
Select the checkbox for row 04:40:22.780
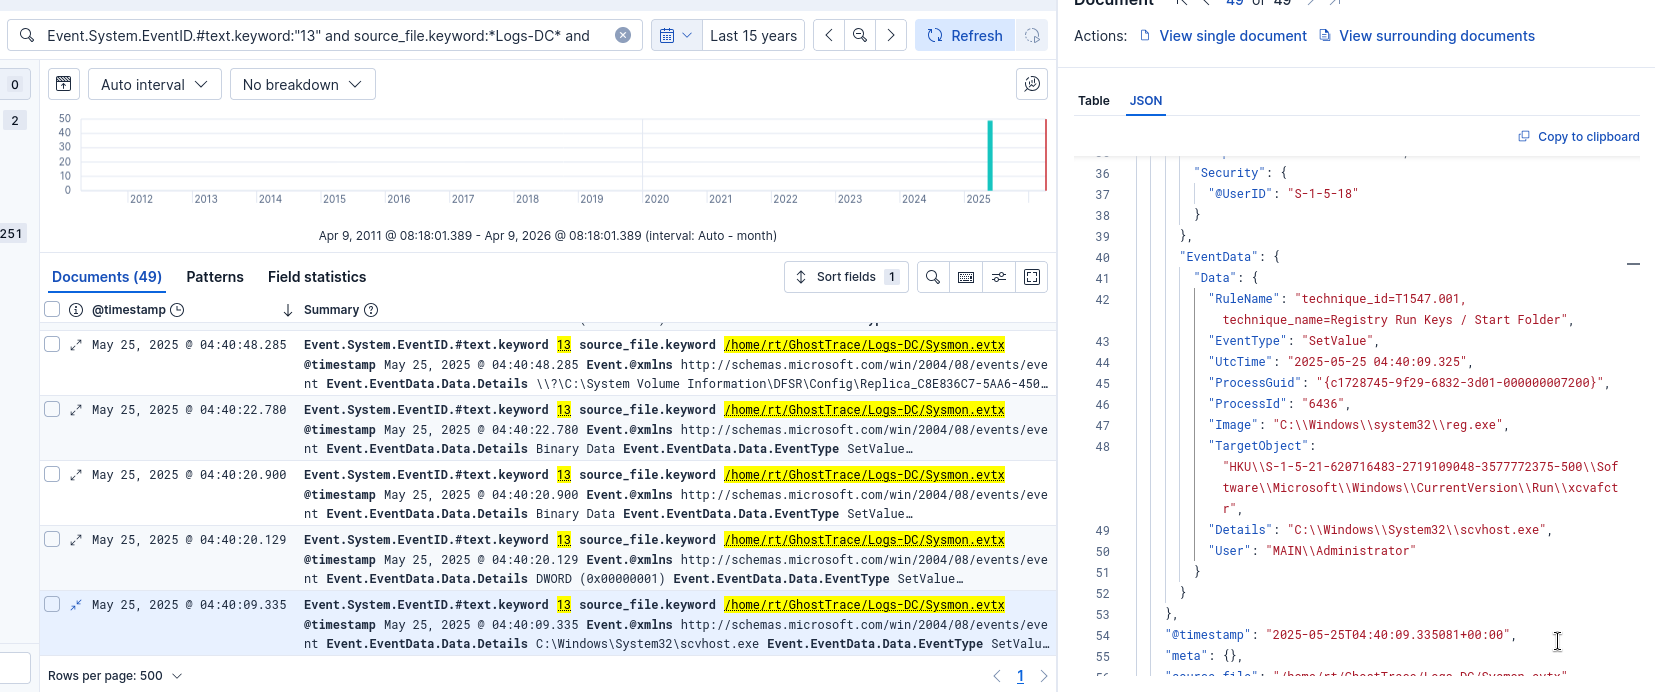point(52,409)
